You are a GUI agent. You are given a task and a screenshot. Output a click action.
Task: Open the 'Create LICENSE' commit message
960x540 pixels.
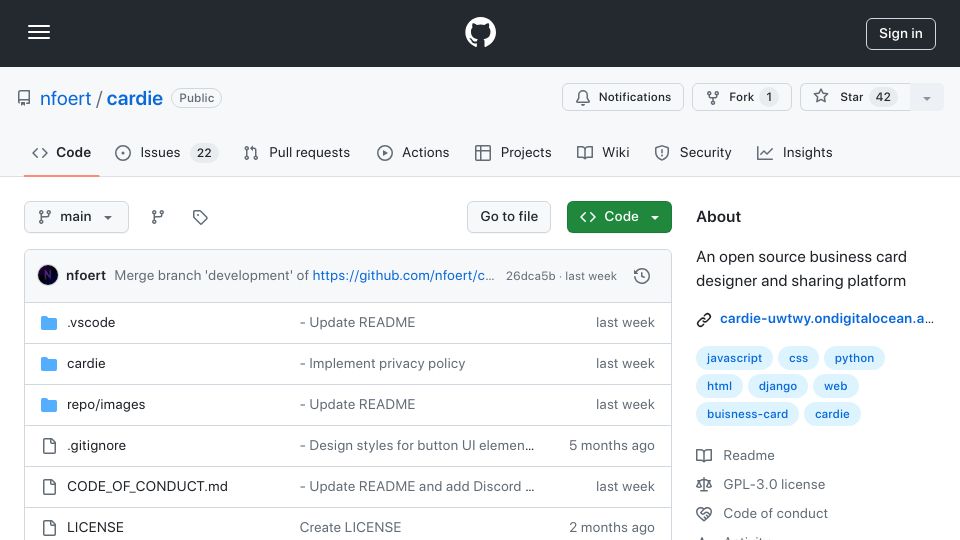(x=350, y=528)
